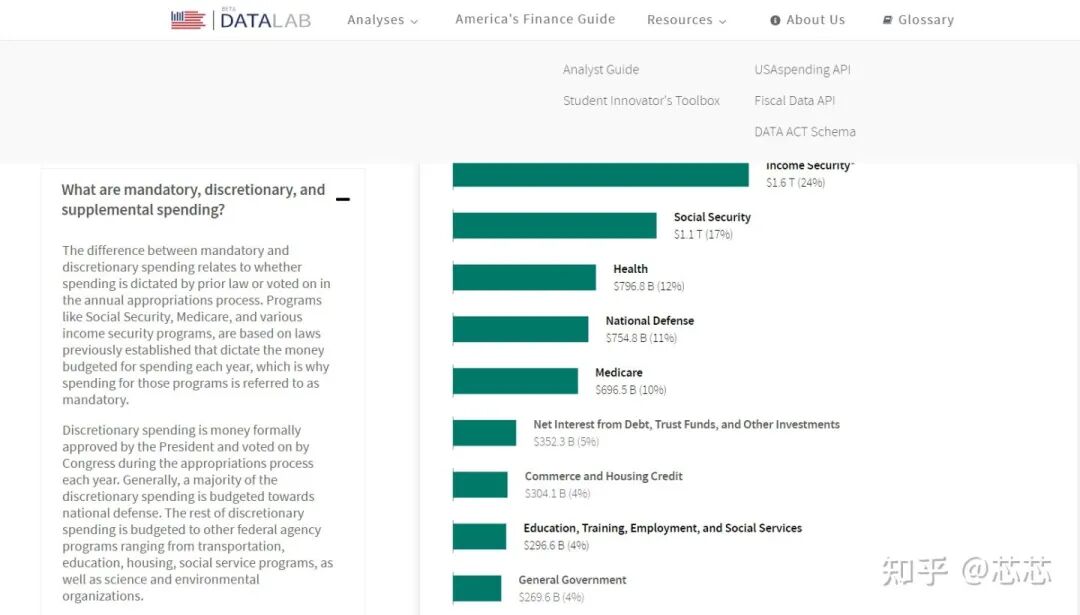
Task: Select the National Defense spending bar
Action: click(520, 329)
